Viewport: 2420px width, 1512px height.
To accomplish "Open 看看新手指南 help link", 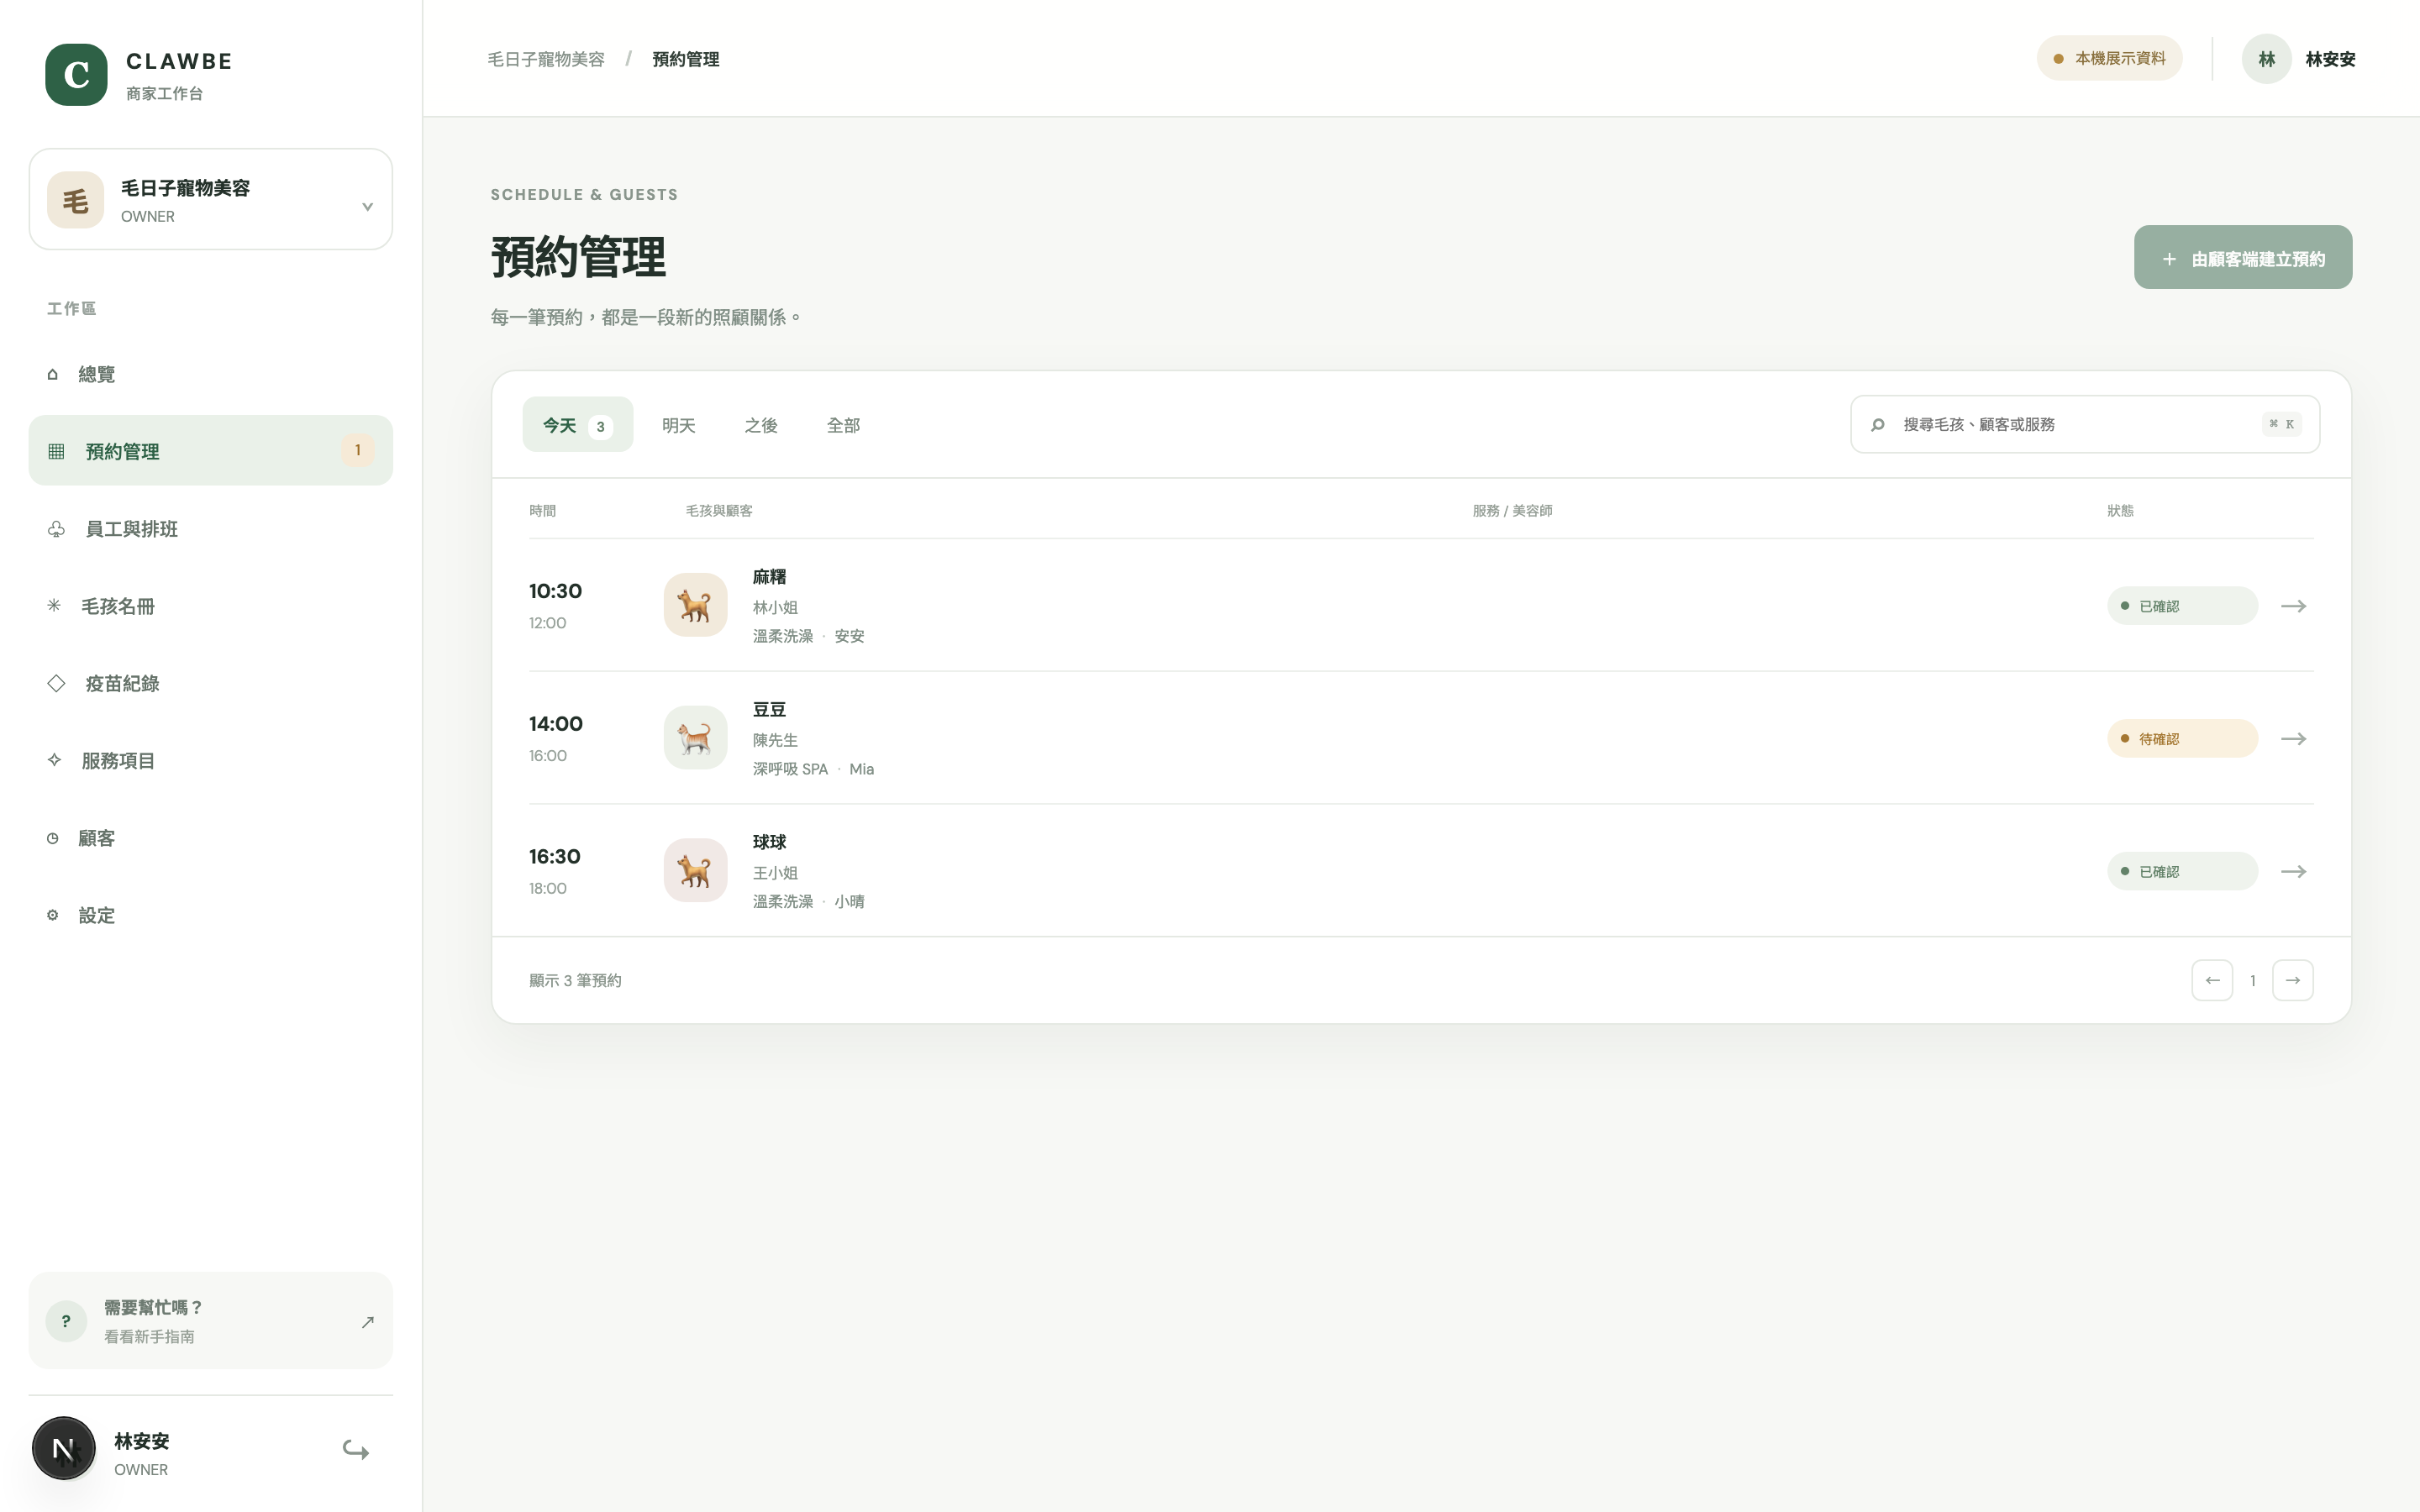I will 149,1337.
